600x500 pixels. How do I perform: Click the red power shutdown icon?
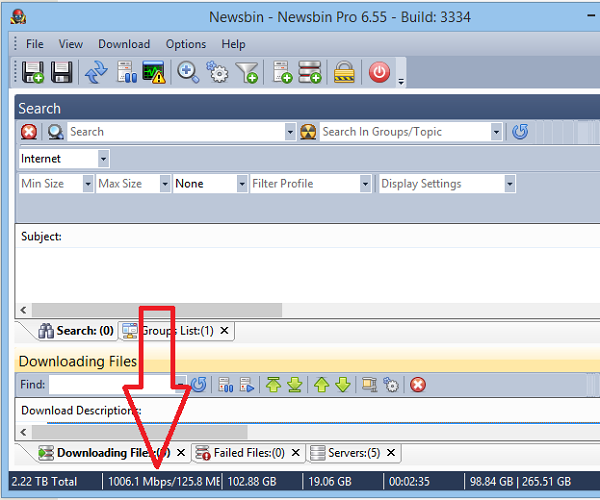(x=379, y=72)
